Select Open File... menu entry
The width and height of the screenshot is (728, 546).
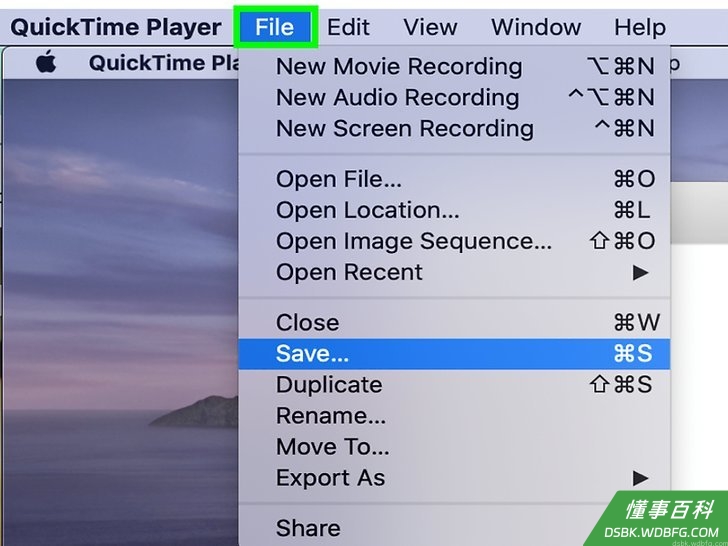coord(454,179)
